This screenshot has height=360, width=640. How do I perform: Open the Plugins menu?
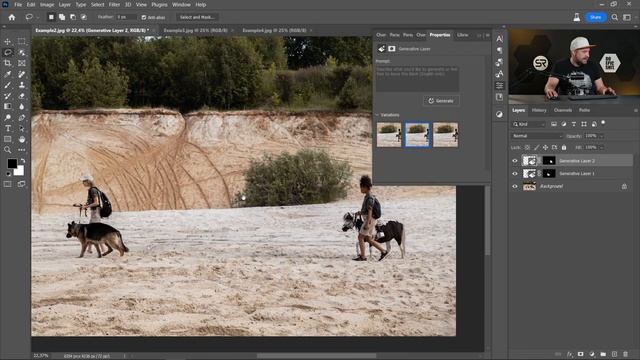coord(159,4)
